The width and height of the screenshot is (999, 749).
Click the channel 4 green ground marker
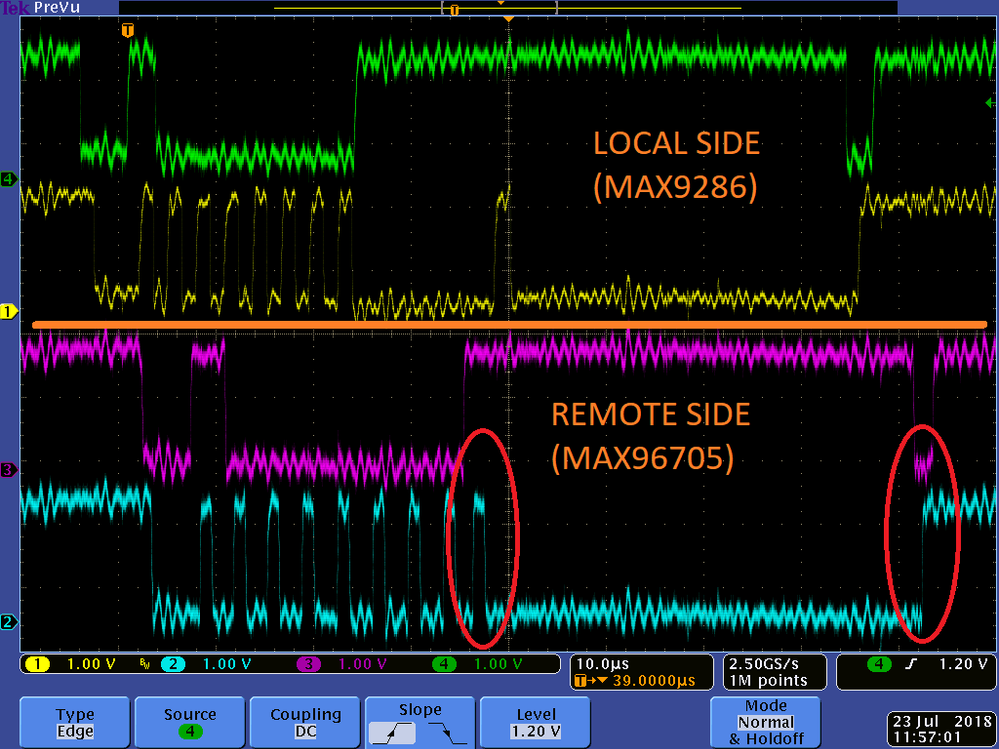9,179
